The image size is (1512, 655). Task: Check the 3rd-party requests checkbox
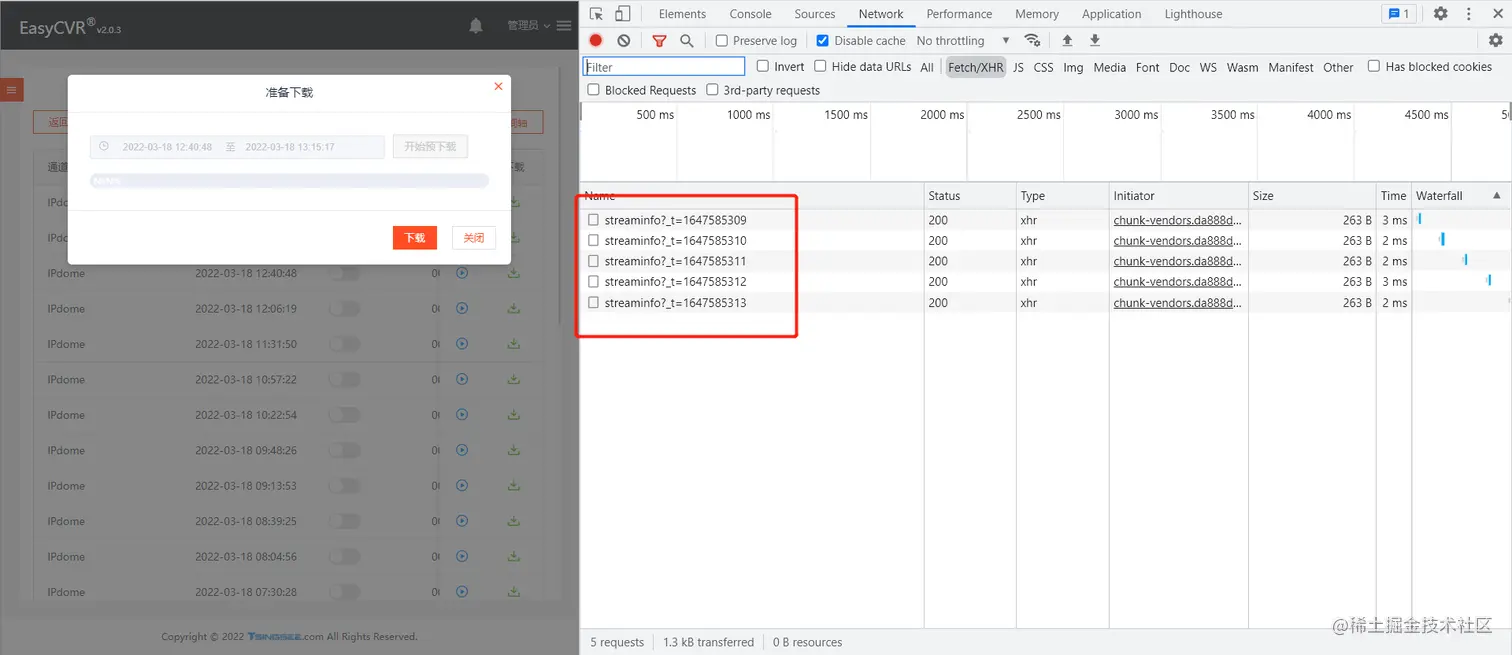[x=712, y=90]
